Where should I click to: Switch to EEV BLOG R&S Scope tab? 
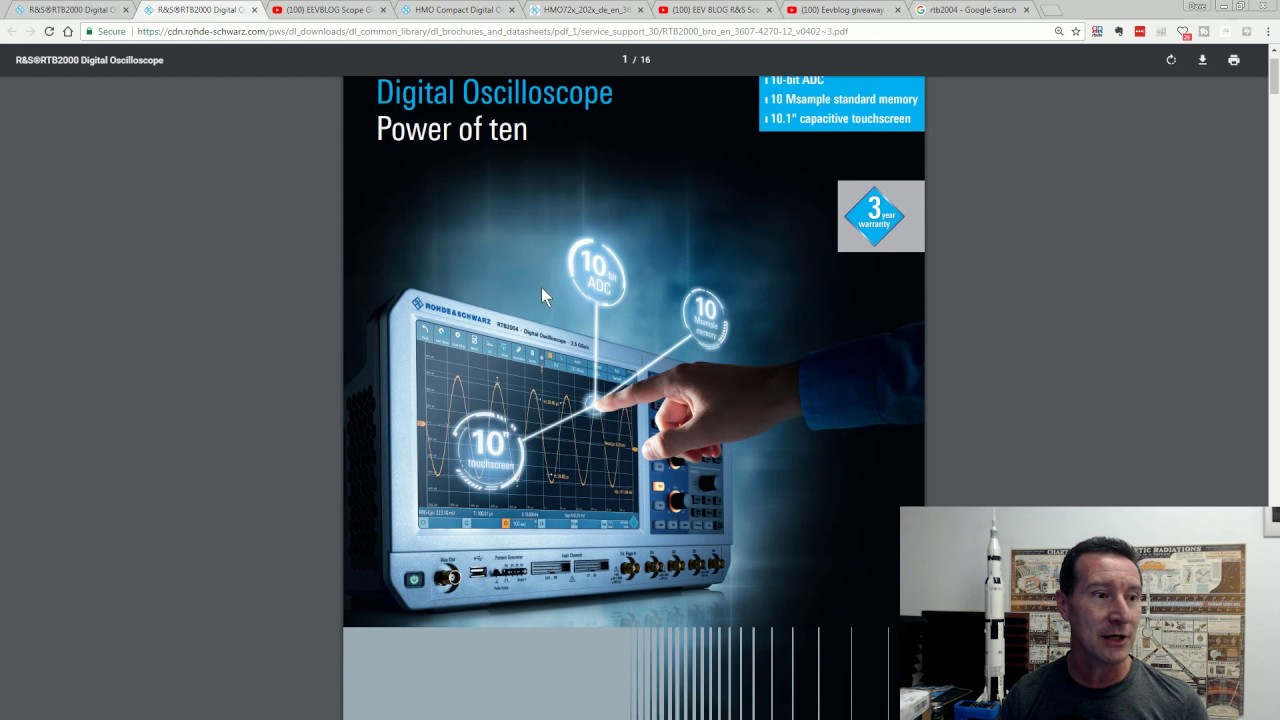[x=714, y=10]
